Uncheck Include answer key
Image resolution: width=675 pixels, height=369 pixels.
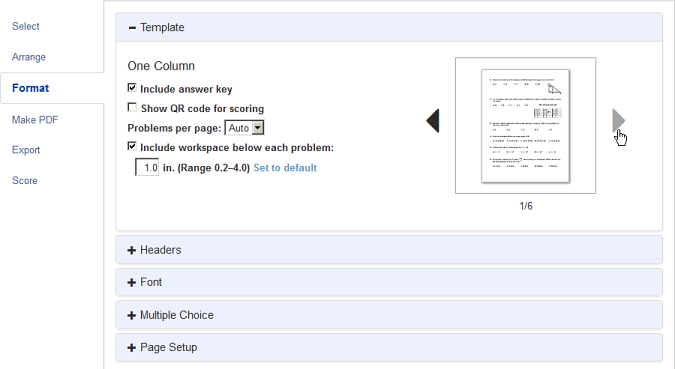(x=132, y=88)
